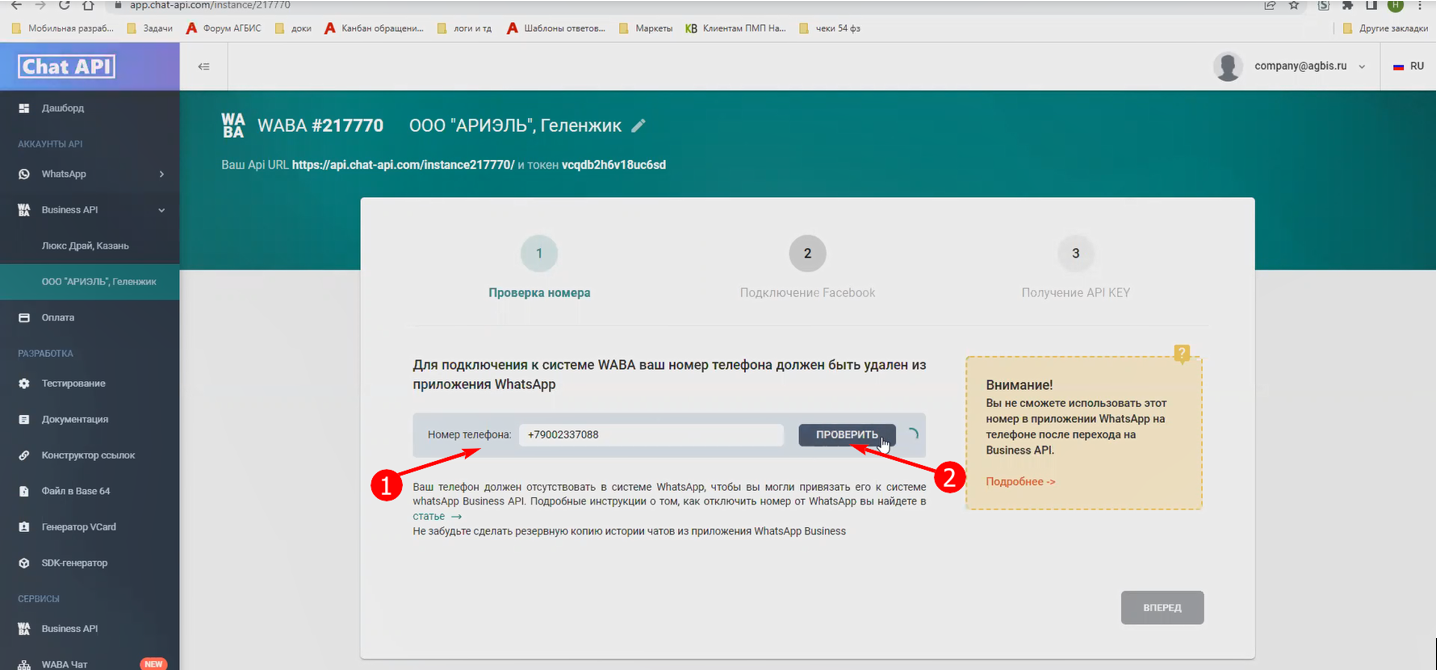Click the browser home icon
Image resolution: width=1438 pixels, height=670 pixels.
pyautogui.click(x=88, y=5)
